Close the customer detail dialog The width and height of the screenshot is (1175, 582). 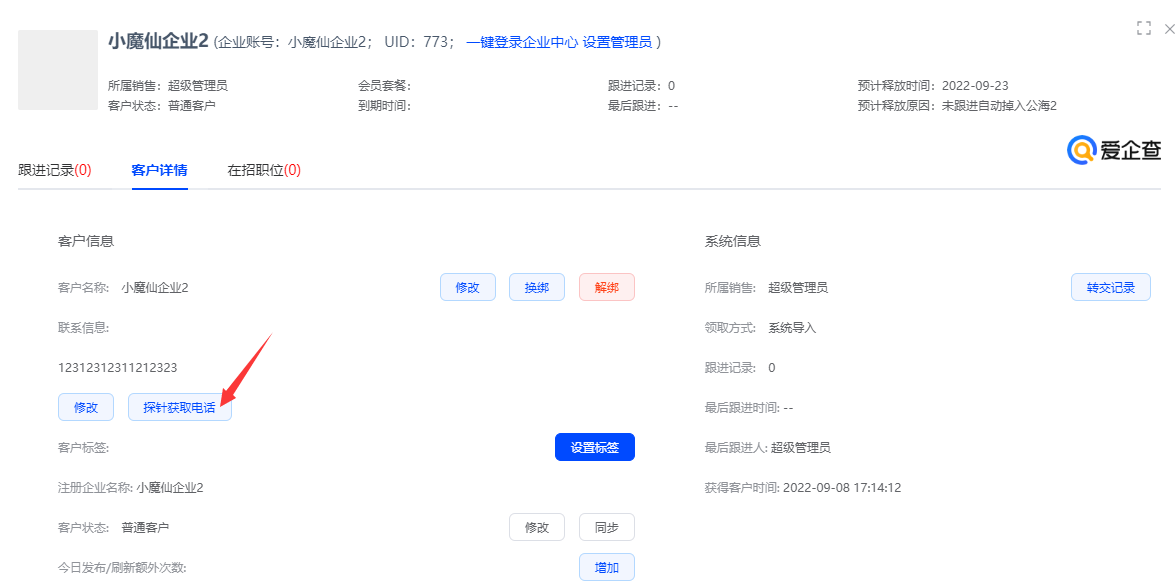[x=1169, y=29]
